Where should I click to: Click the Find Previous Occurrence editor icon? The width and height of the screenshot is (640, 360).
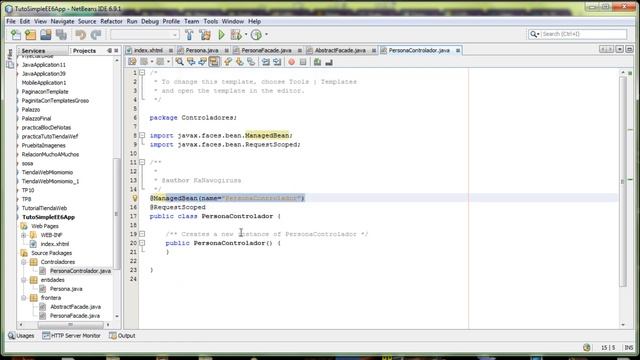point(191,62)
